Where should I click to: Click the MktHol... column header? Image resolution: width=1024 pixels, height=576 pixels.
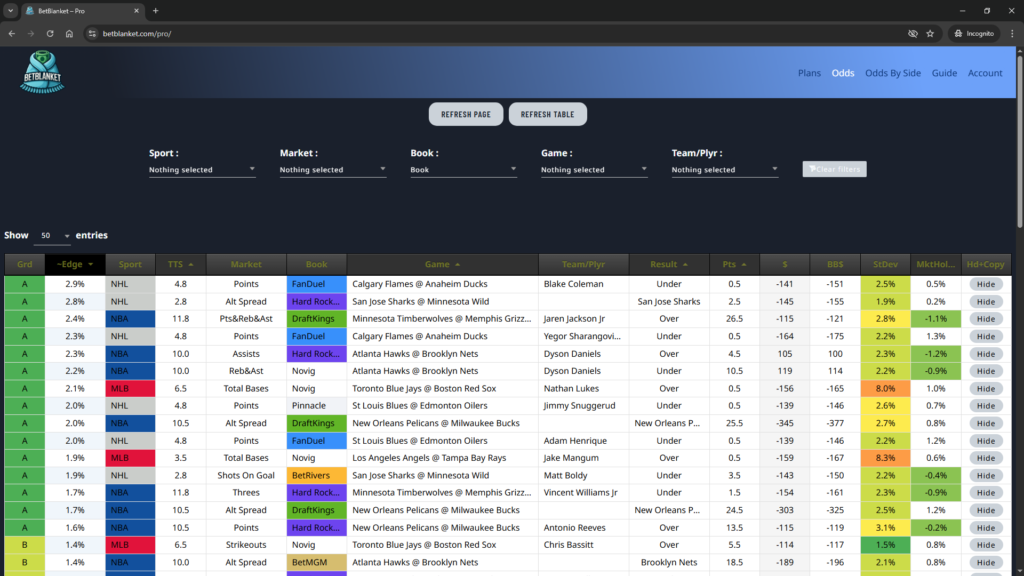click(x=935, y=264)
